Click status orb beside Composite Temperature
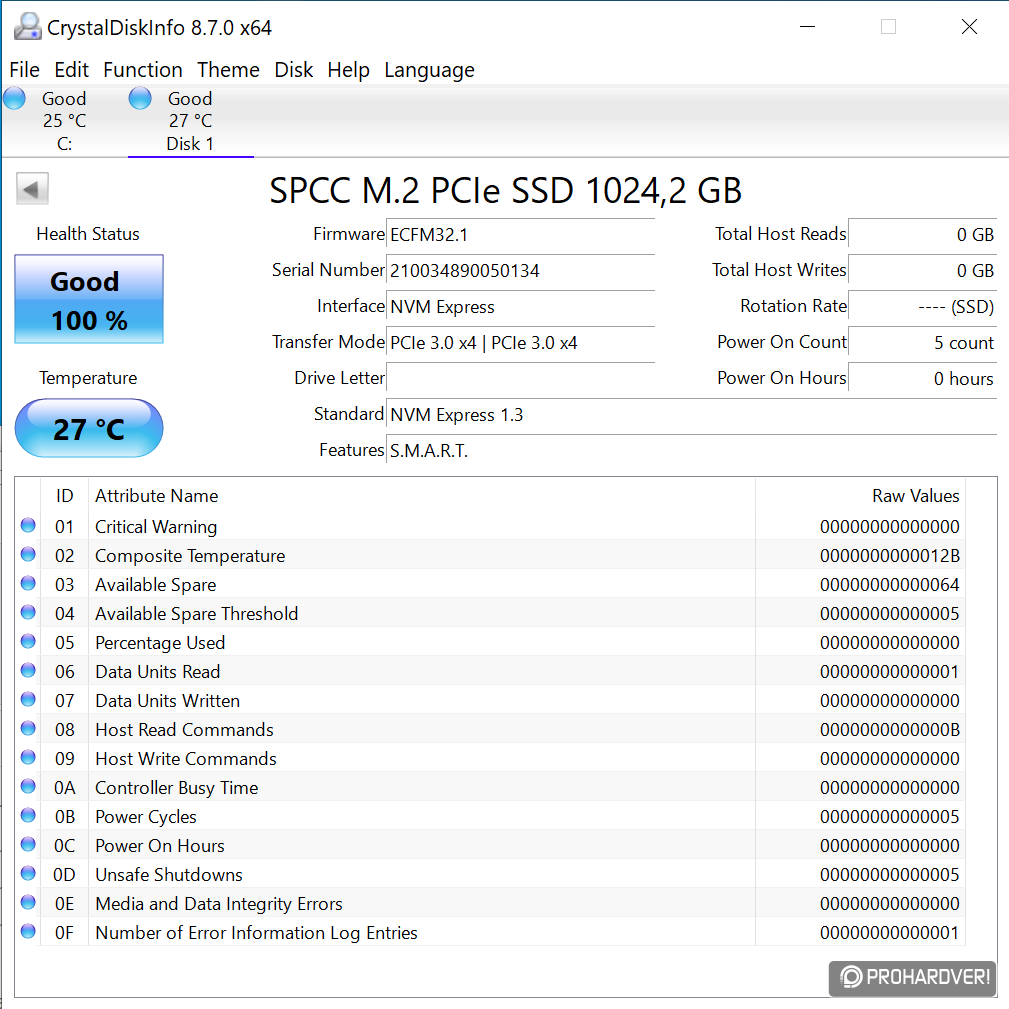Screen dimensions: 1009x1009 tap(28, 554)
